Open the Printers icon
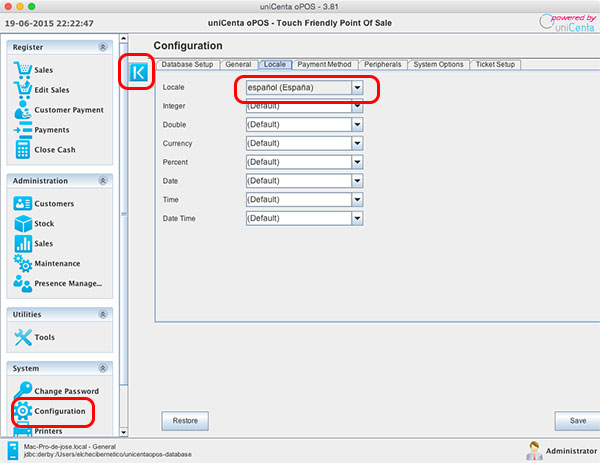 pos(23,431)
